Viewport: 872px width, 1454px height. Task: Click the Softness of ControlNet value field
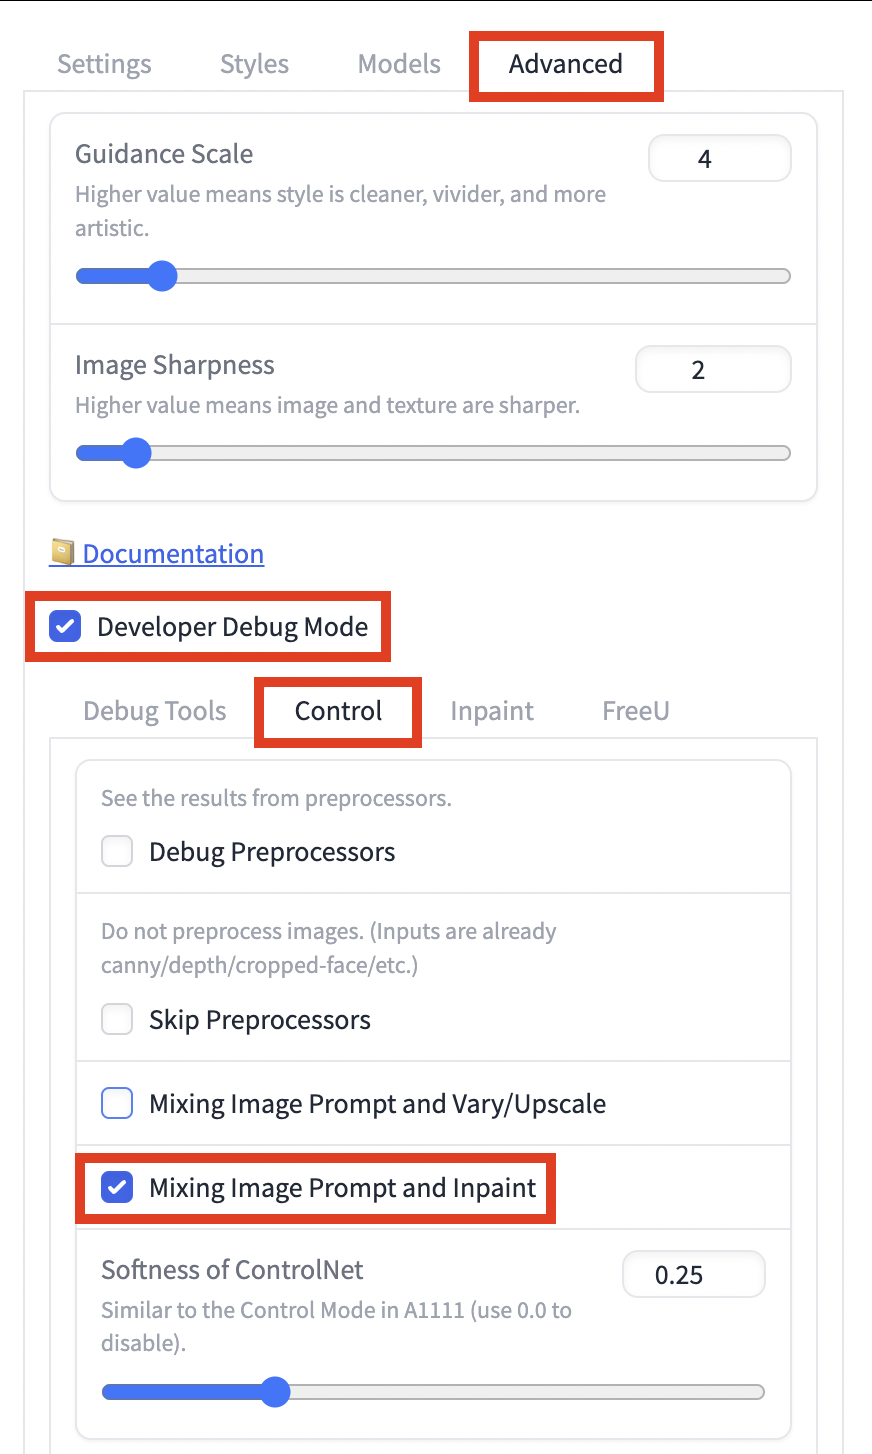(x=693, y=1275)
